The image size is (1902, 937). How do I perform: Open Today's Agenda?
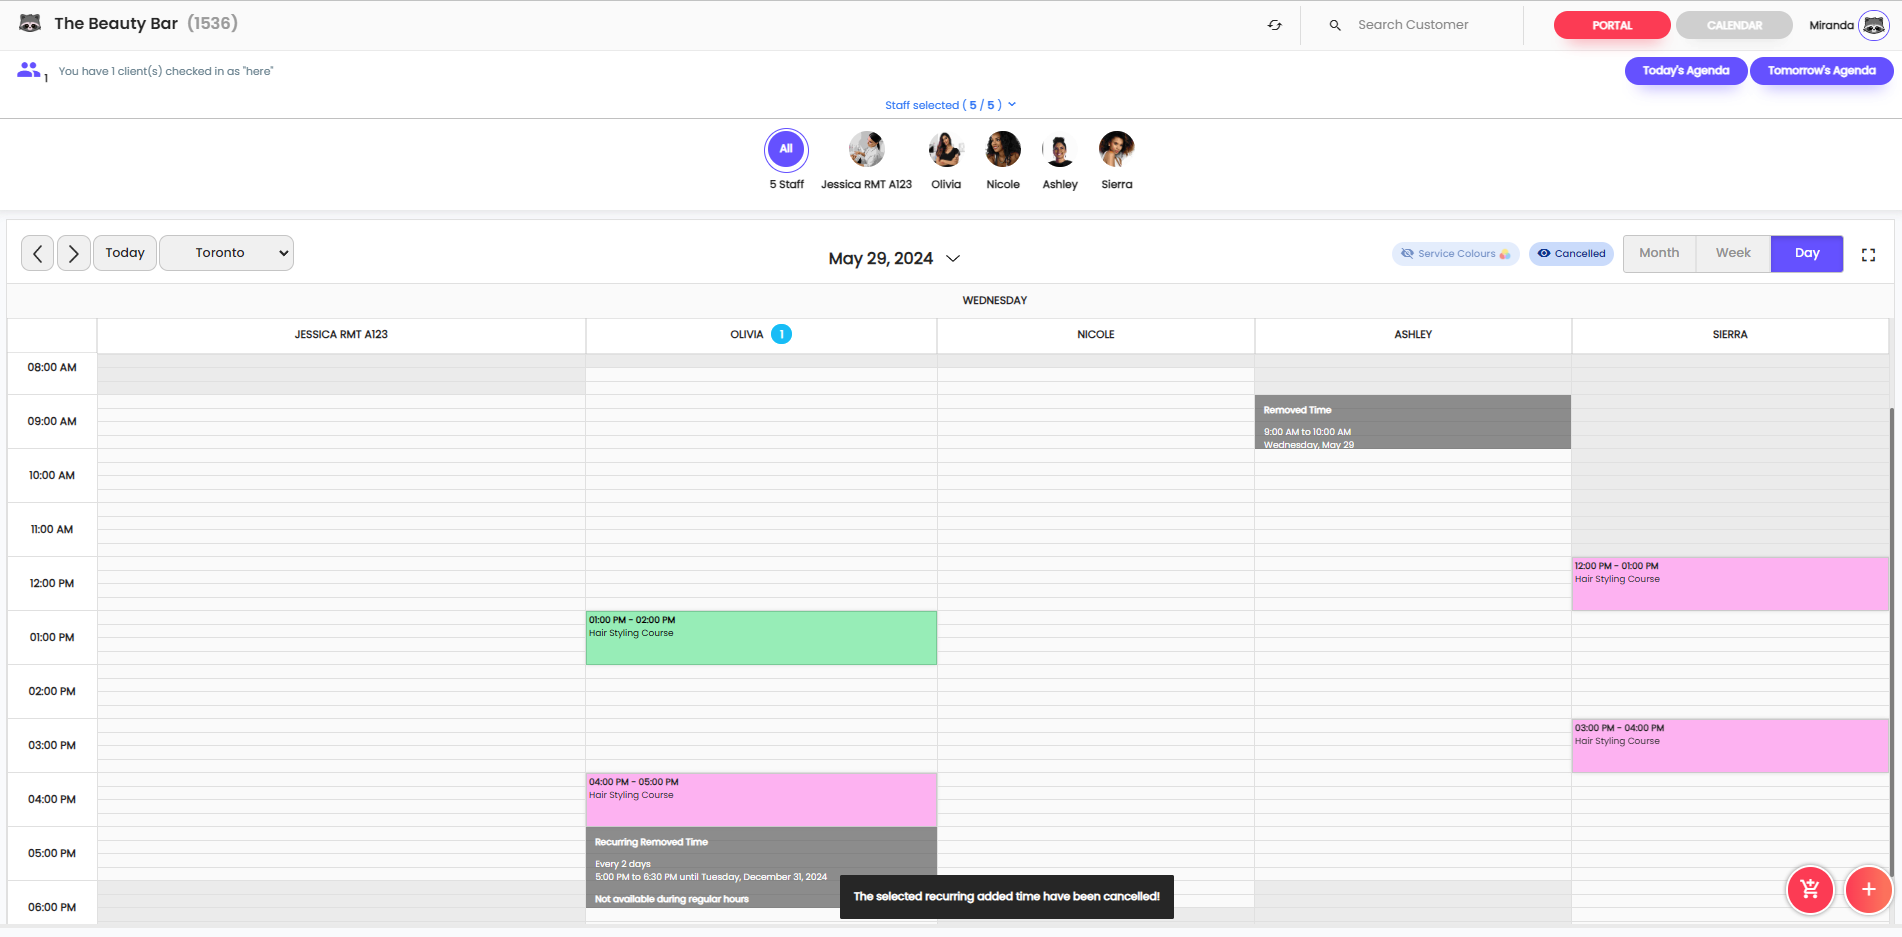point(1686,71)
